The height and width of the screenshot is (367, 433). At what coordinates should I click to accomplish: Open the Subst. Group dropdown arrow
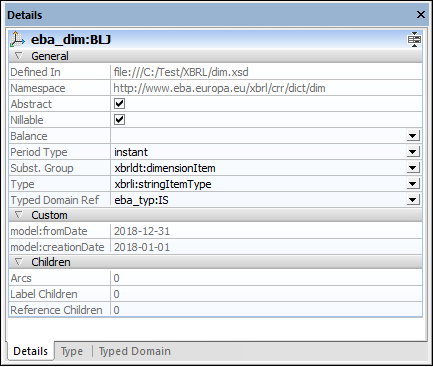413,168
